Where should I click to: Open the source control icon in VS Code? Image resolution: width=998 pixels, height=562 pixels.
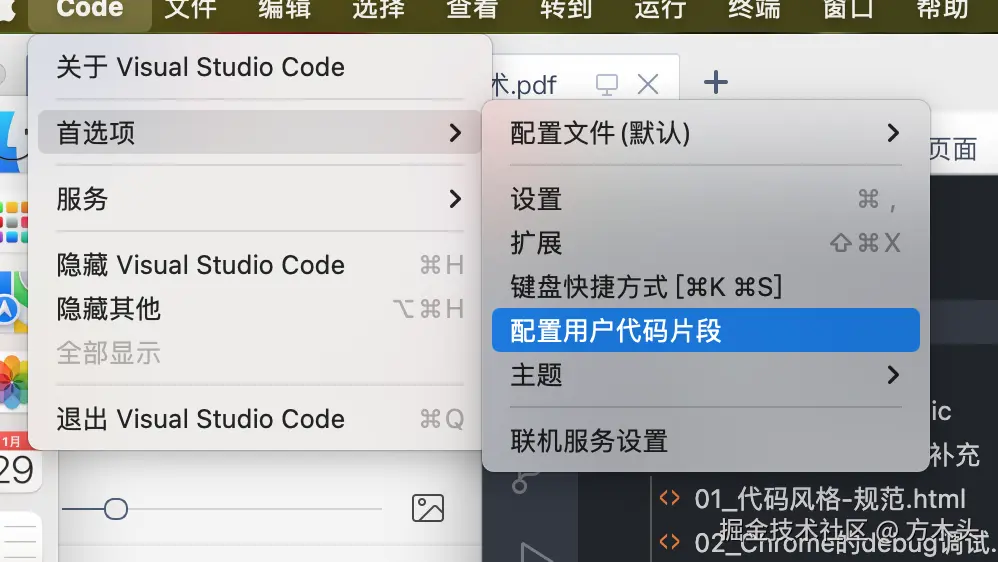pyautogui.click(x=523, y=481)
